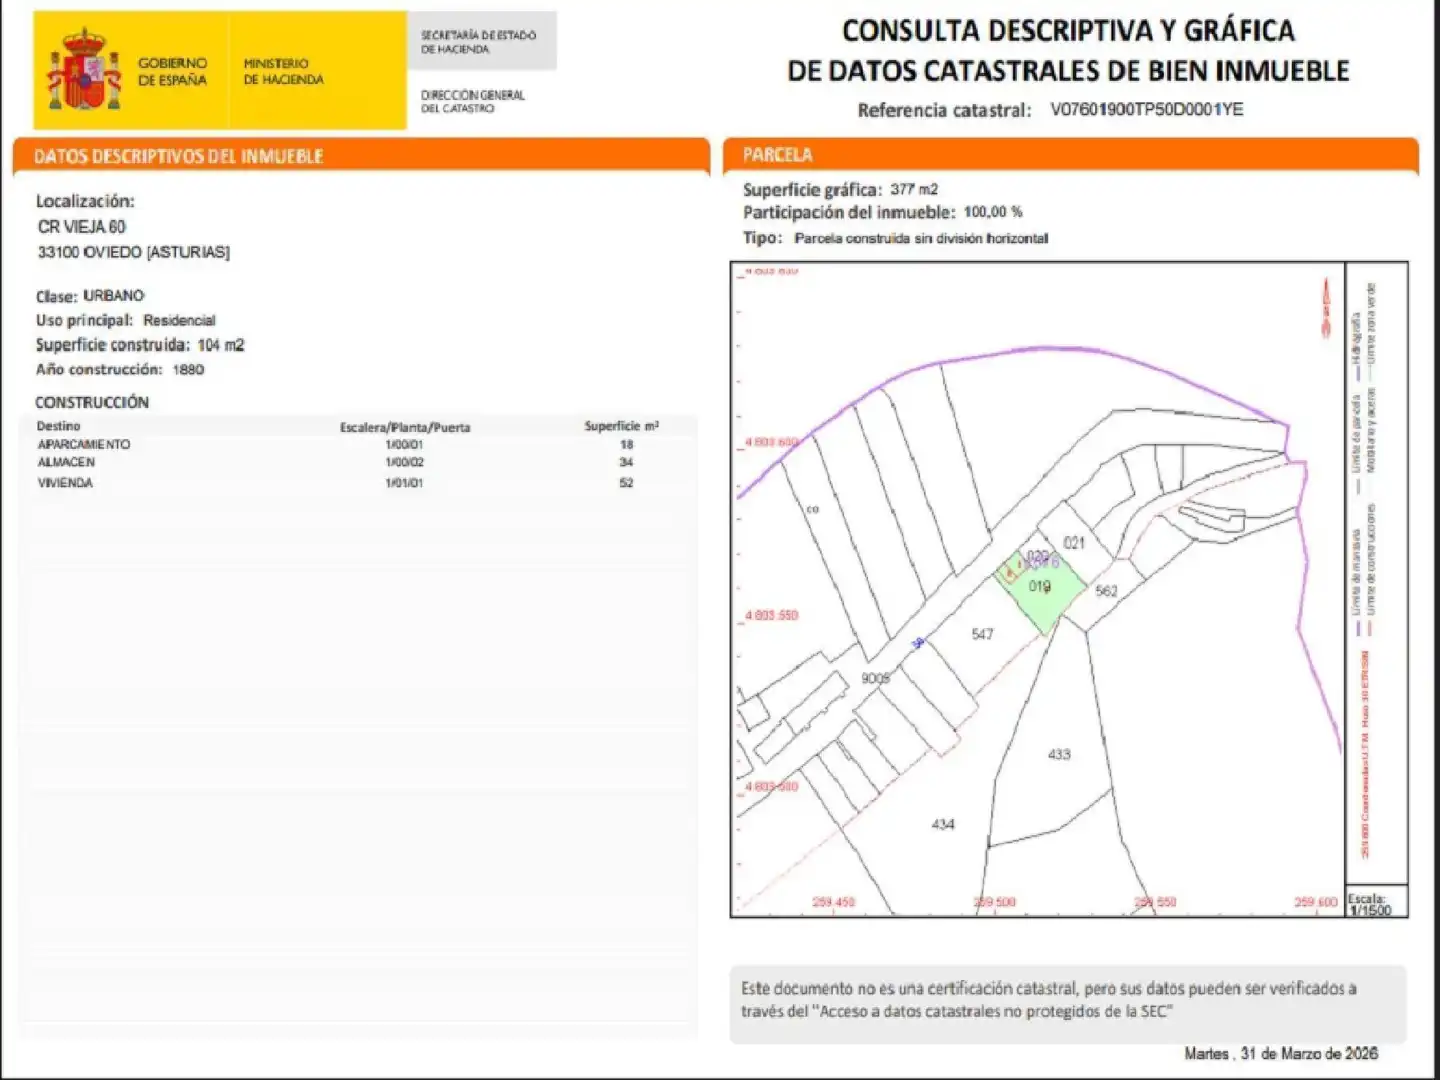Click the surface value 18 for APARCAMIENTO
Screen dimensions: 1440x1080
pos(626,444)
